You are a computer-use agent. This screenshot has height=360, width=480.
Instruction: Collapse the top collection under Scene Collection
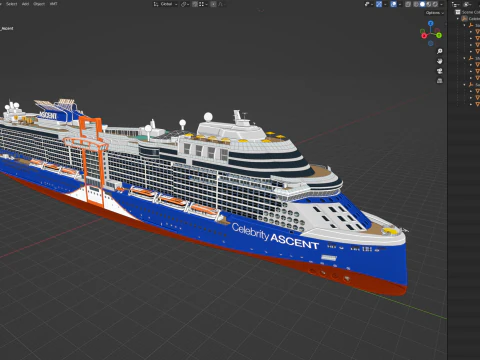point(458,19)
